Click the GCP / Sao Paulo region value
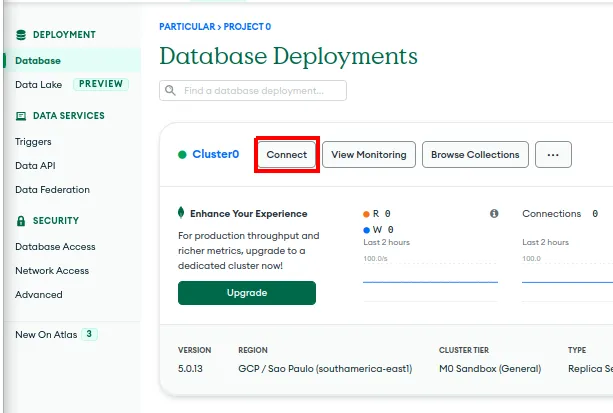The width and height of the screenshot is (613, 413). pos(325,368)
